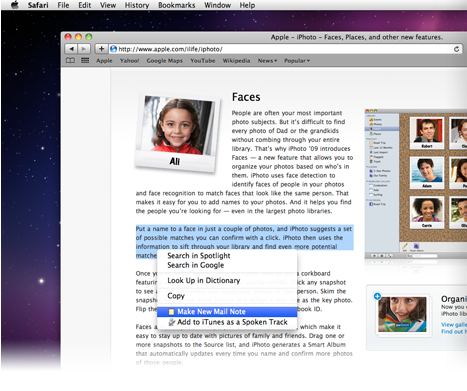
Task: Click the globe site icon in address bar
Action: 113,49
